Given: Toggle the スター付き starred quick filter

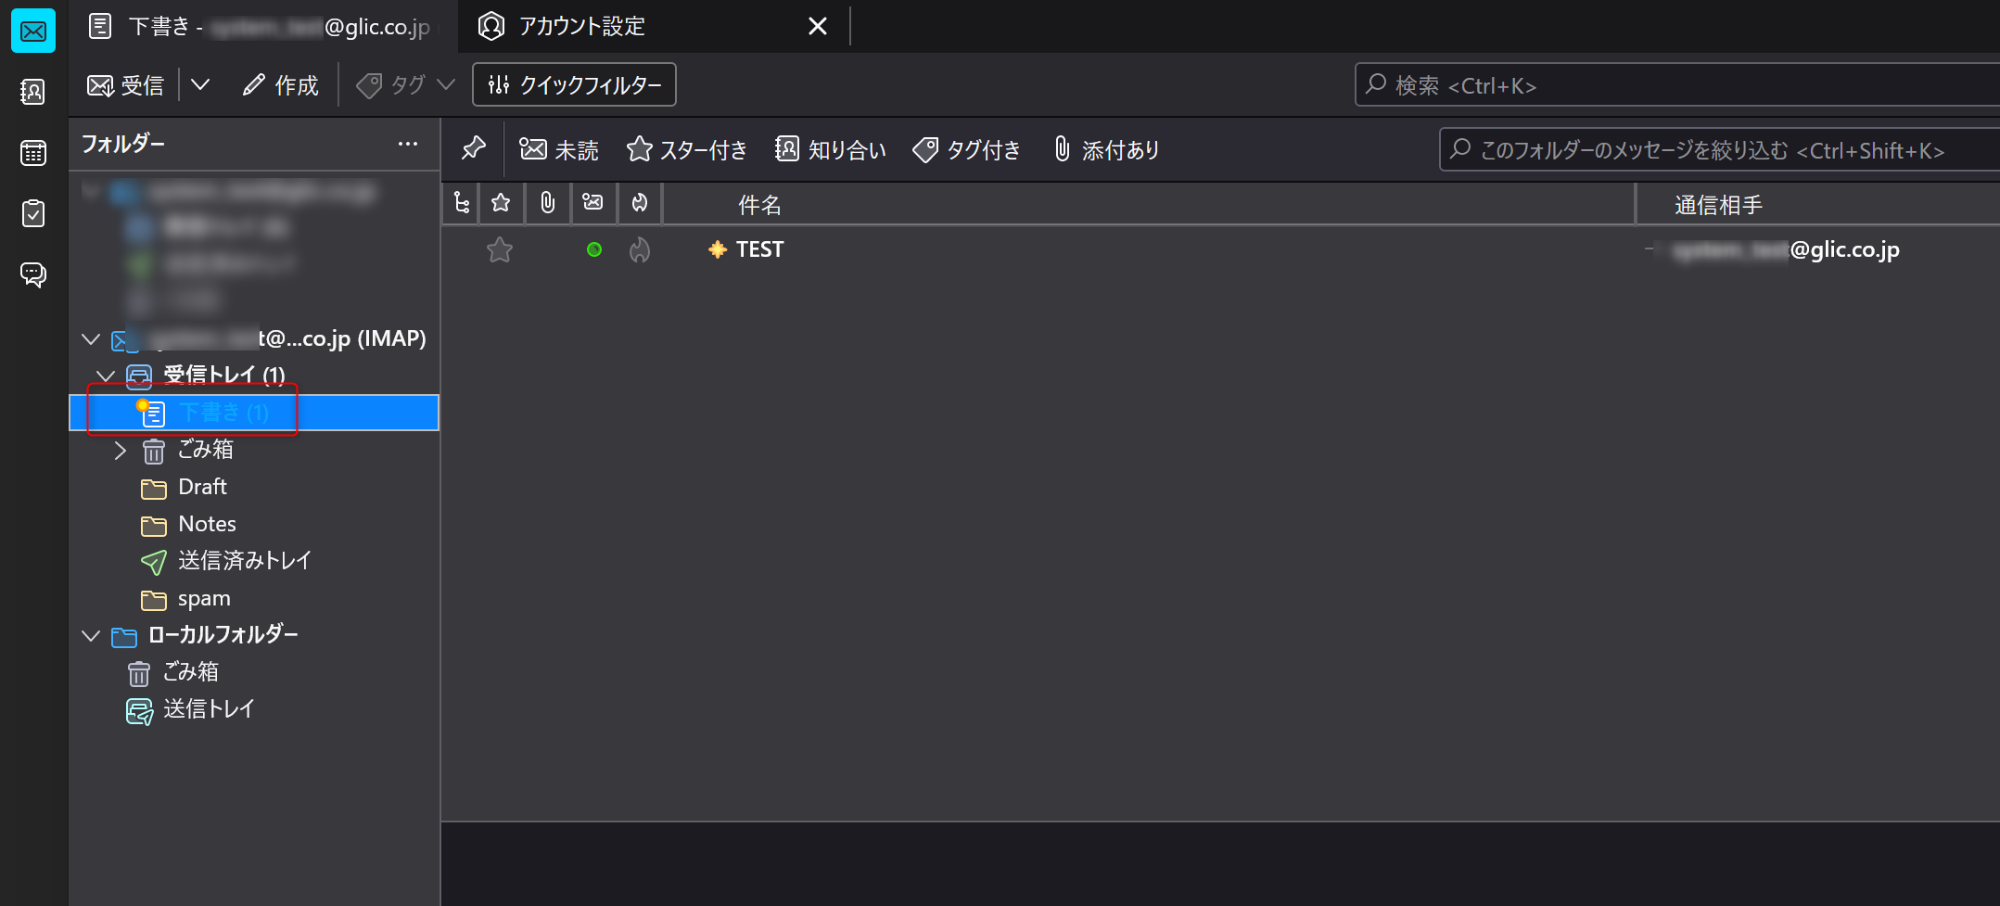Looking at the screenshot, I should click(687, 150).
